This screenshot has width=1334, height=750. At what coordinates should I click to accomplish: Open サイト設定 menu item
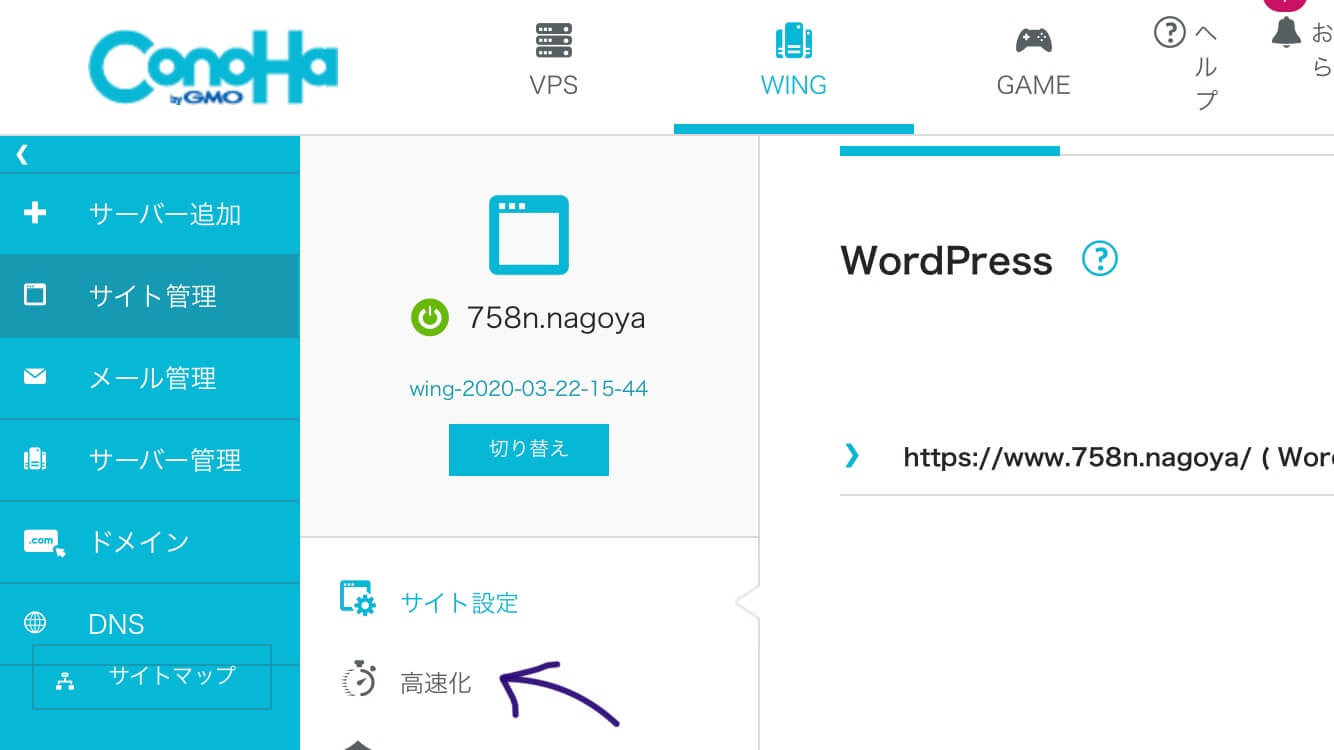point(460,603)
